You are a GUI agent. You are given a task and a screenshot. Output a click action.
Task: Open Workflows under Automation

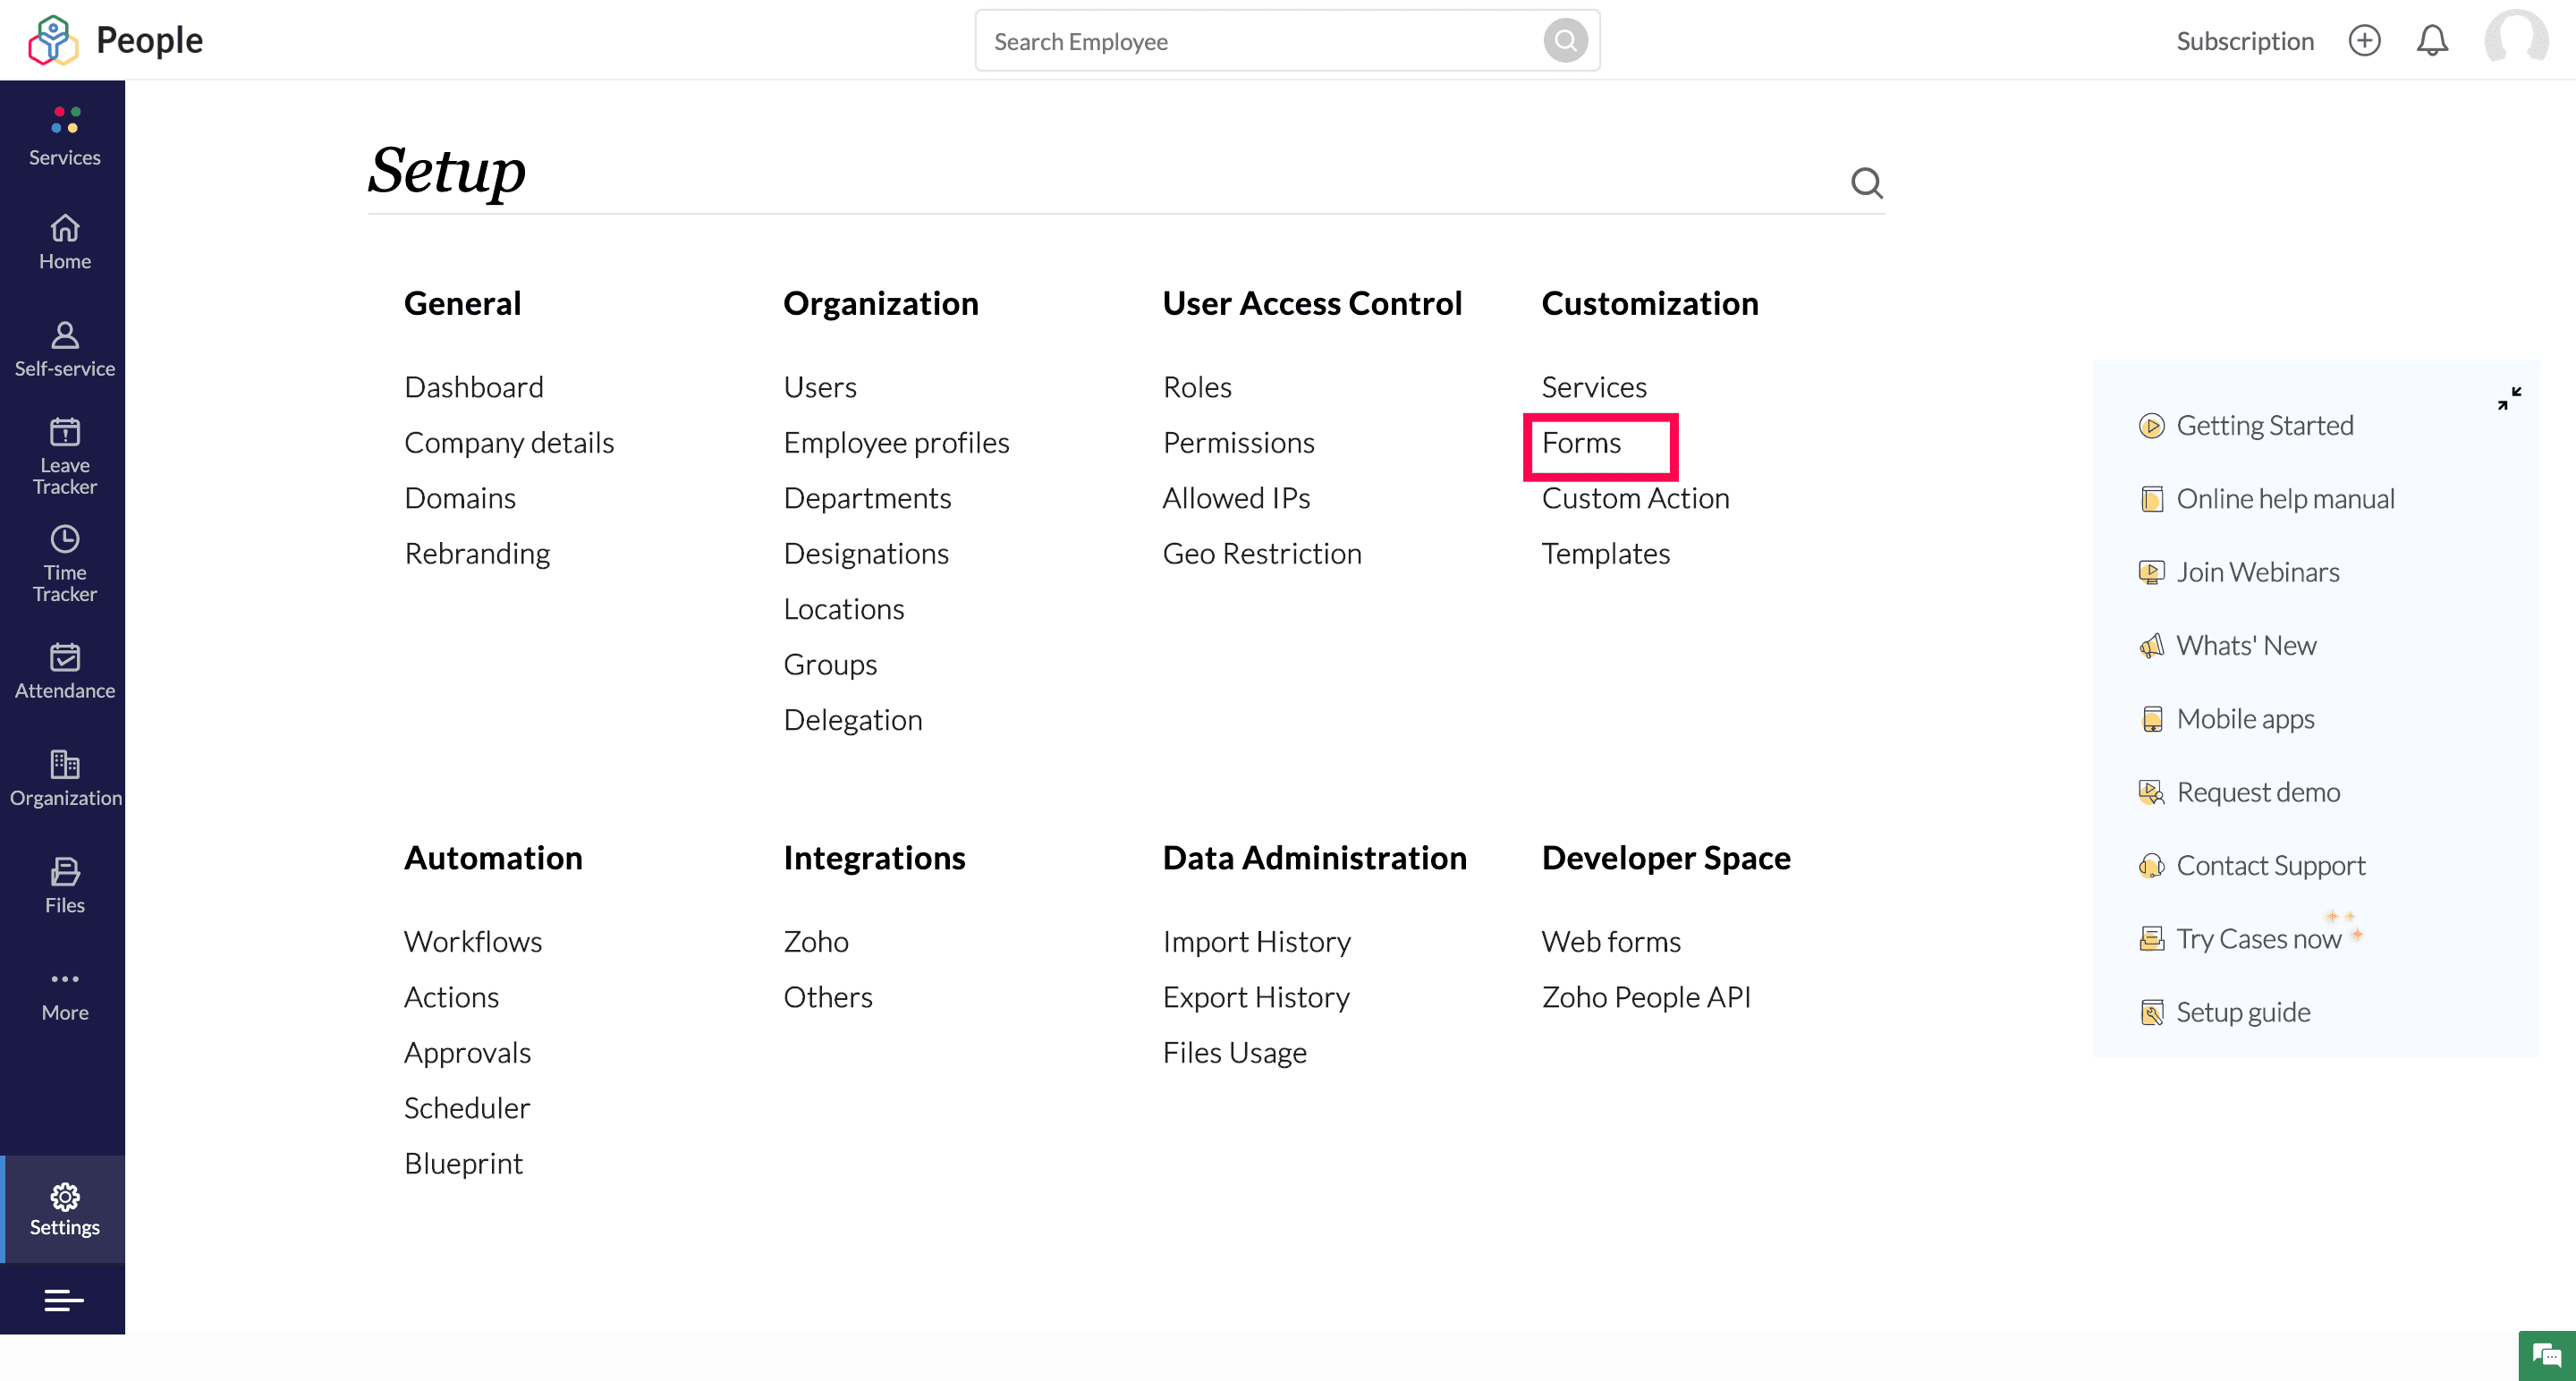point(473,942)
